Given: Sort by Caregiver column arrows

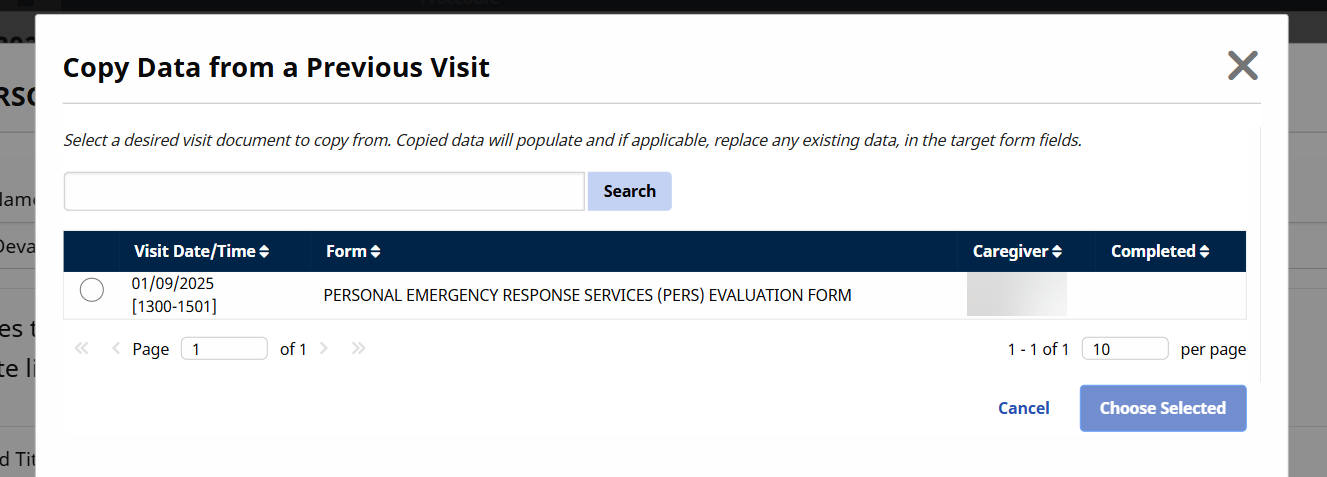Looking at the screenshot, I should [1056, 252].
